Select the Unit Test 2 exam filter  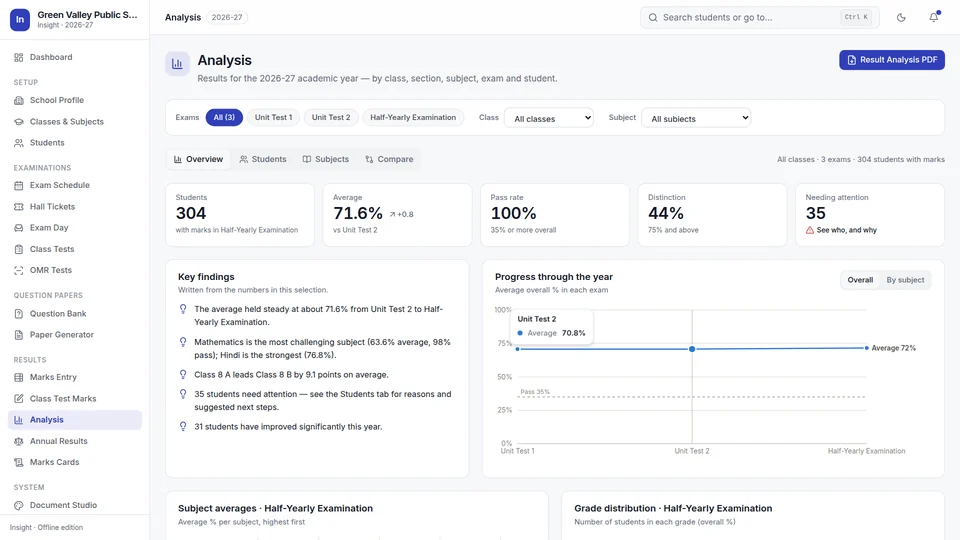(x=331, y=118)
